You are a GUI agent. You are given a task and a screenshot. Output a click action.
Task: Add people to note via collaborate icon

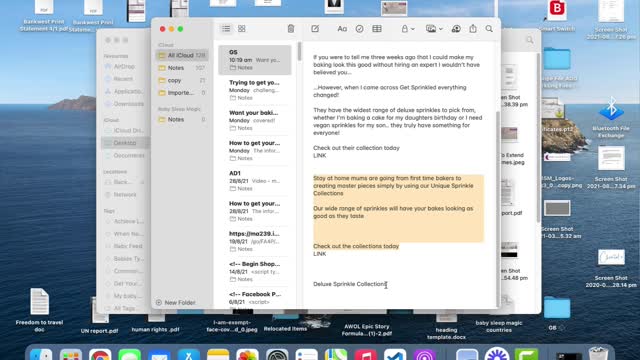click(x=456, y=29)
